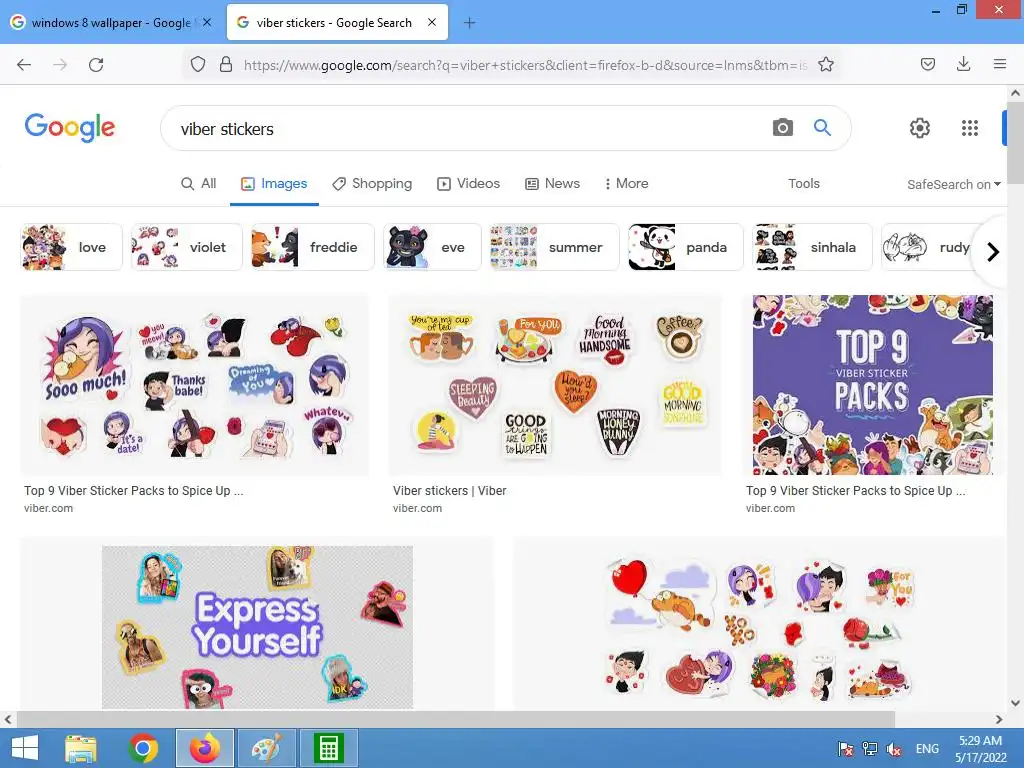
Task: Open Google quick settings gear
Action: (920, 128)
